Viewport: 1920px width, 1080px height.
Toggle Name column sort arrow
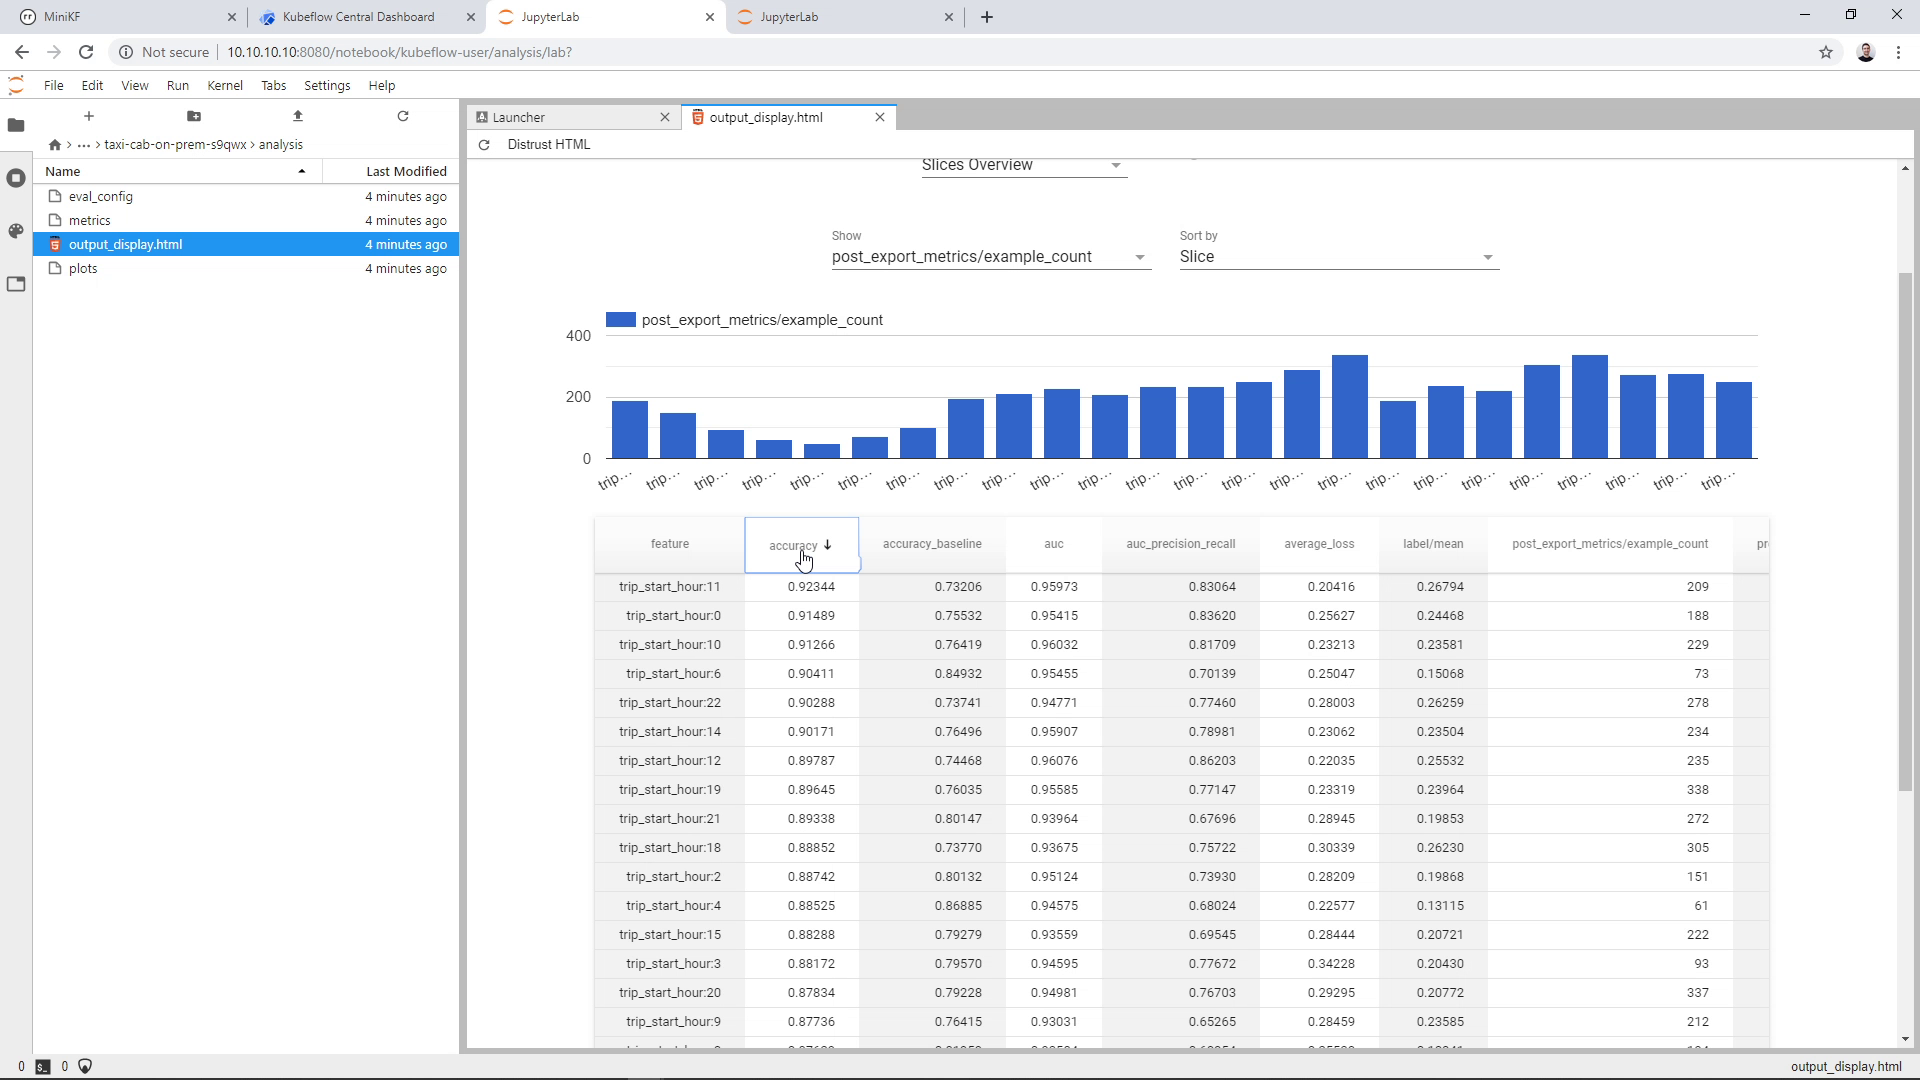(302, 172)
